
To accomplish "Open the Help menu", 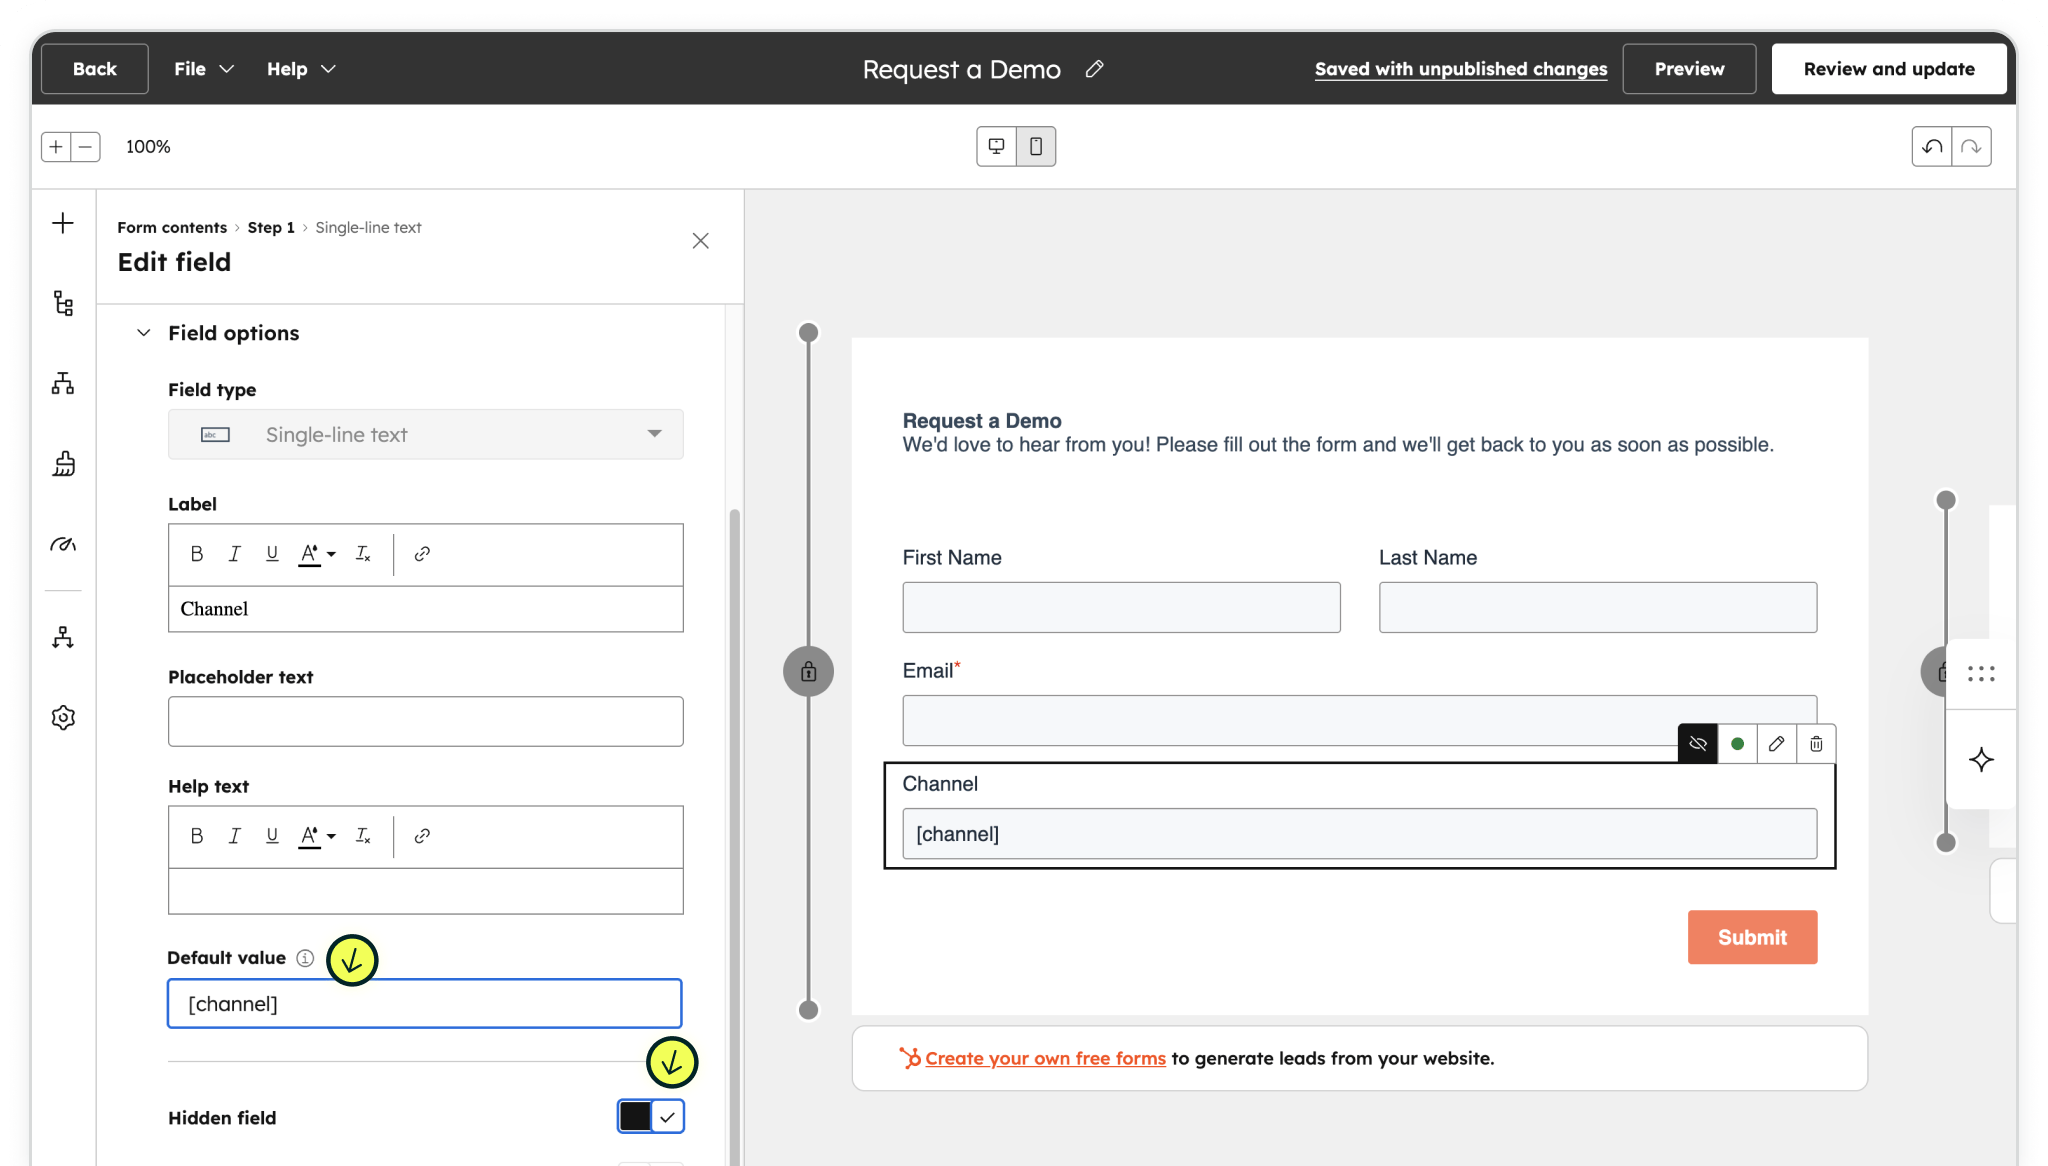I will 300,69.
